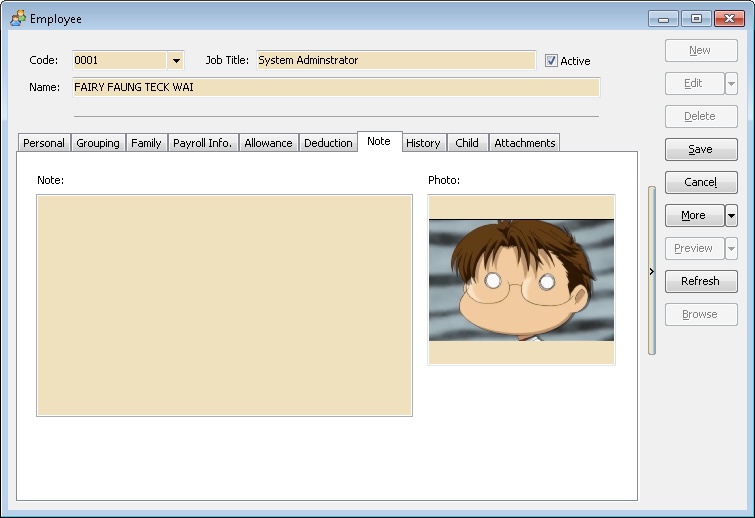Click the More button
The height and width of the screenshot is (518, 755).
pos(693,215)
